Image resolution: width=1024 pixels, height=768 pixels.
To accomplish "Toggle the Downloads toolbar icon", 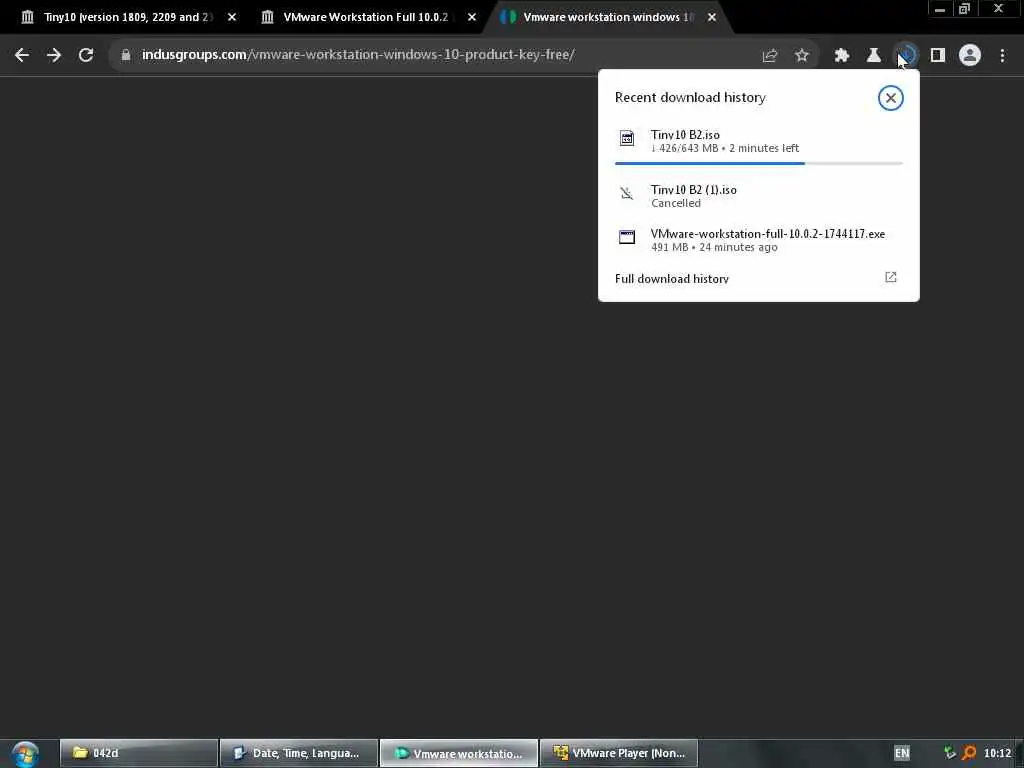I will pyautogui.click(x=906, y=56).
